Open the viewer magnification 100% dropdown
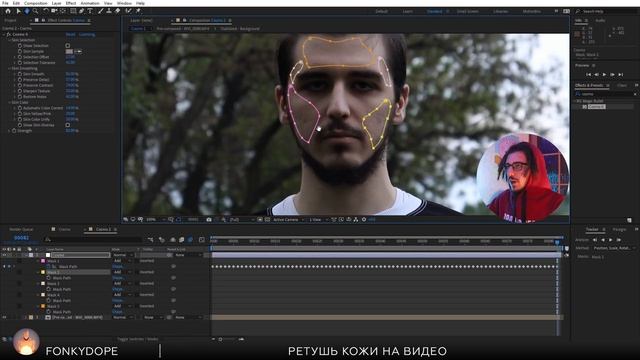 (x=155, y=220)
